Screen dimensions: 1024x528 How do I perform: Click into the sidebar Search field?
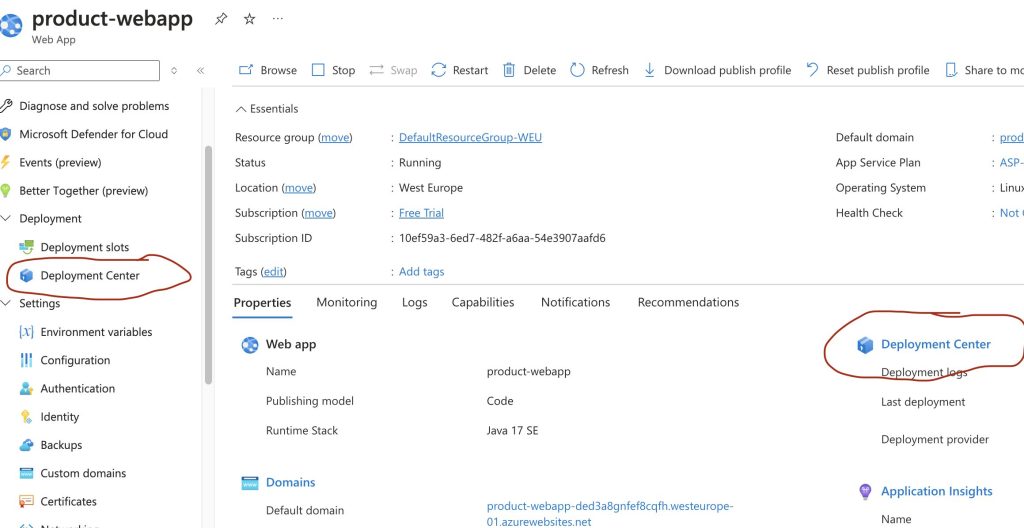[x=85, y=71]
